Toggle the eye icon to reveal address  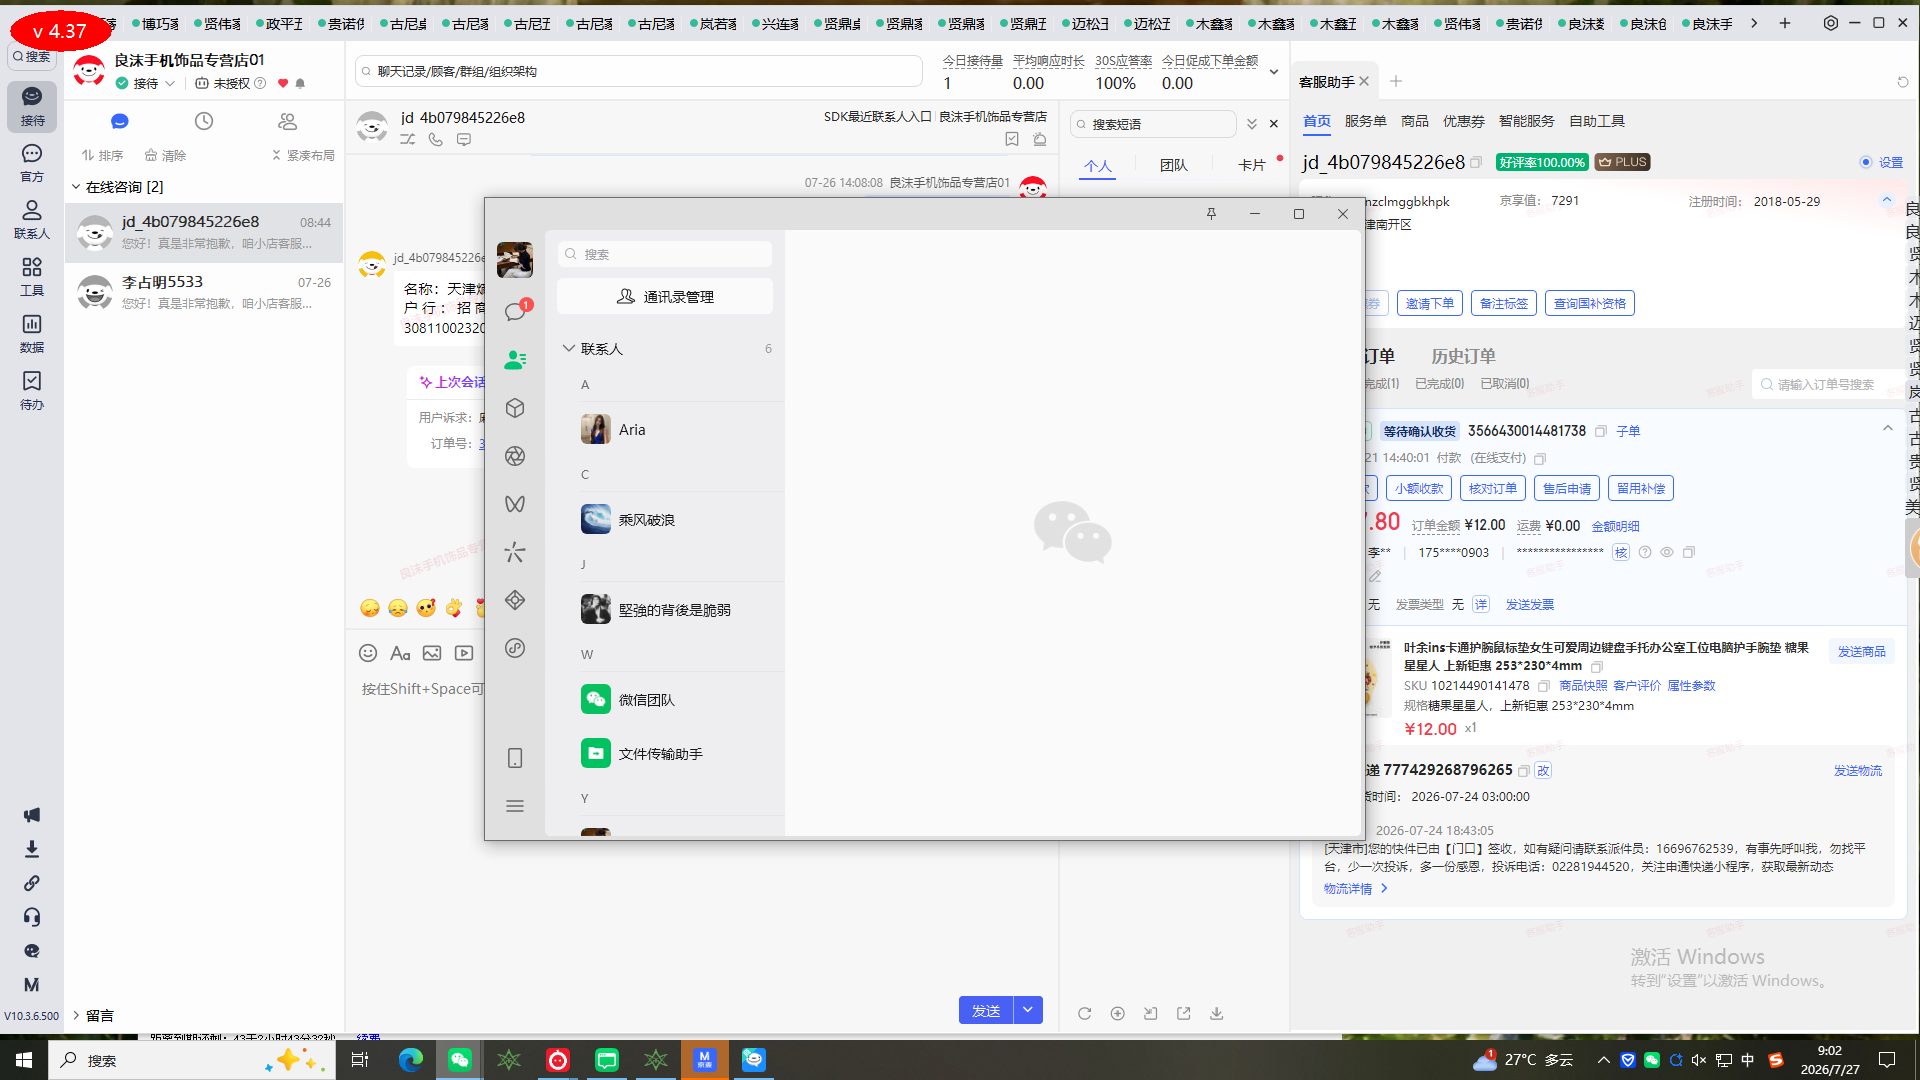click(1667, 552)
